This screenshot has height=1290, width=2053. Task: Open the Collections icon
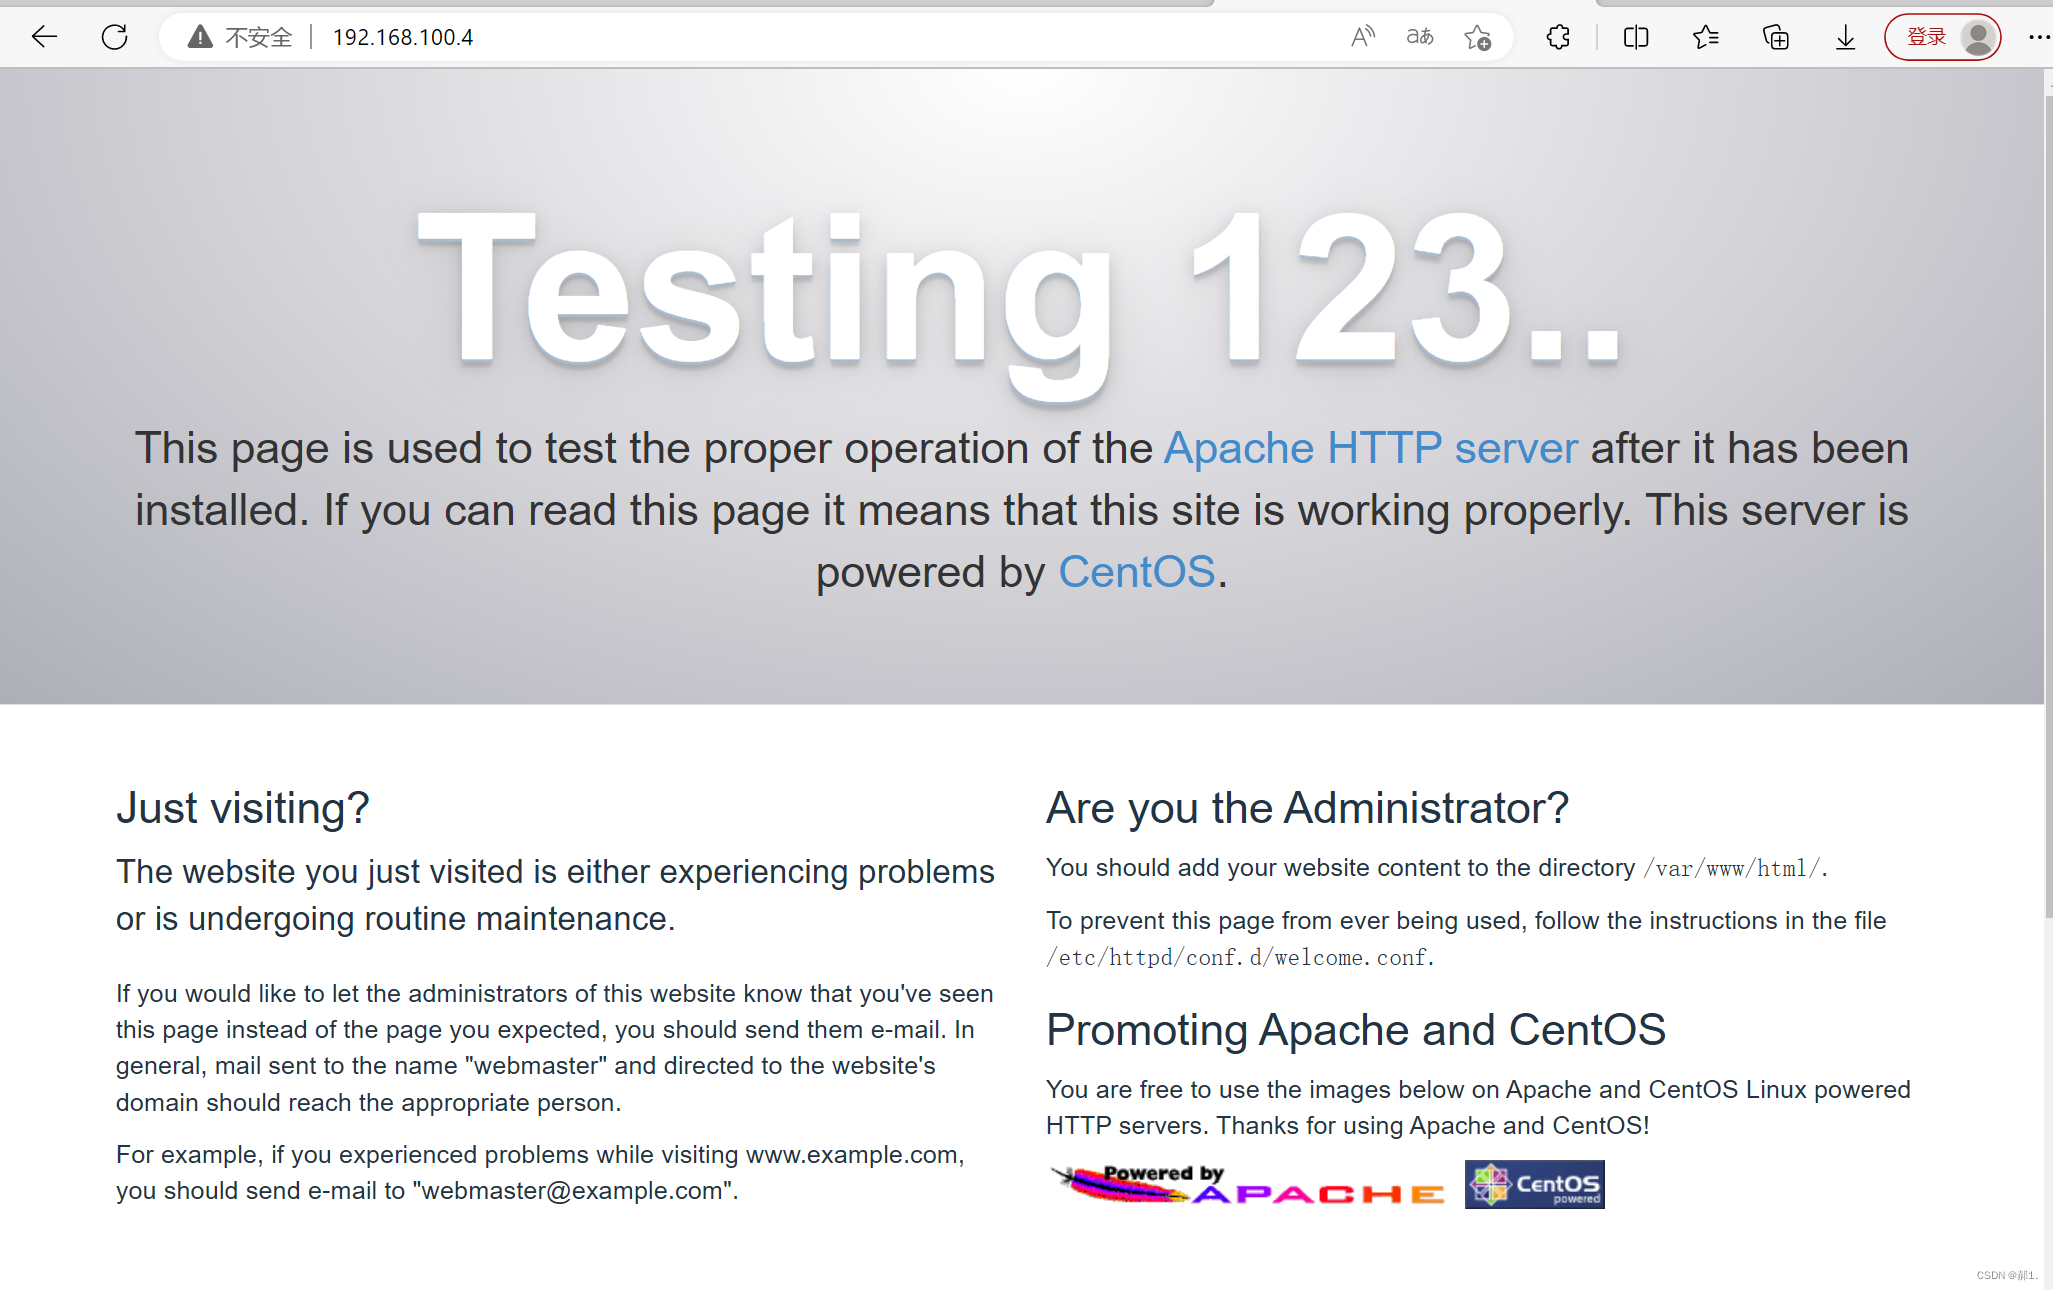pos(1775,38)
